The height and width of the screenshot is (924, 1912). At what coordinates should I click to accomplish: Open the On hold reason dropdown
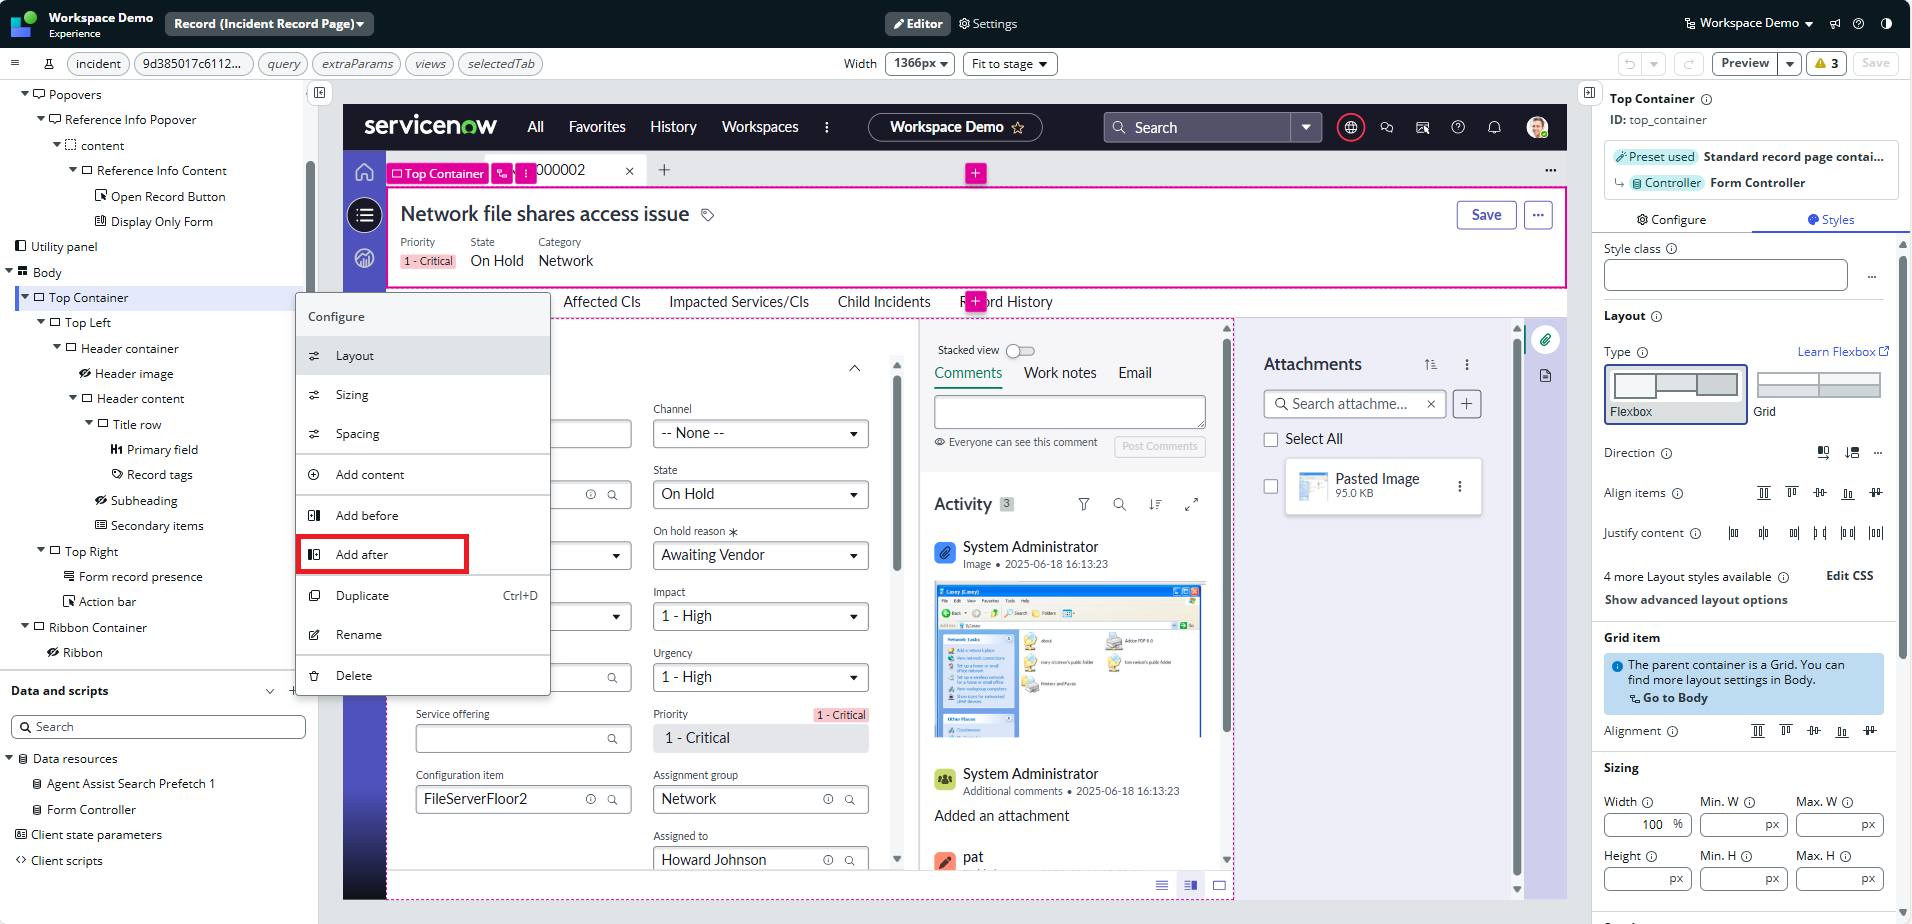(759, 555)
